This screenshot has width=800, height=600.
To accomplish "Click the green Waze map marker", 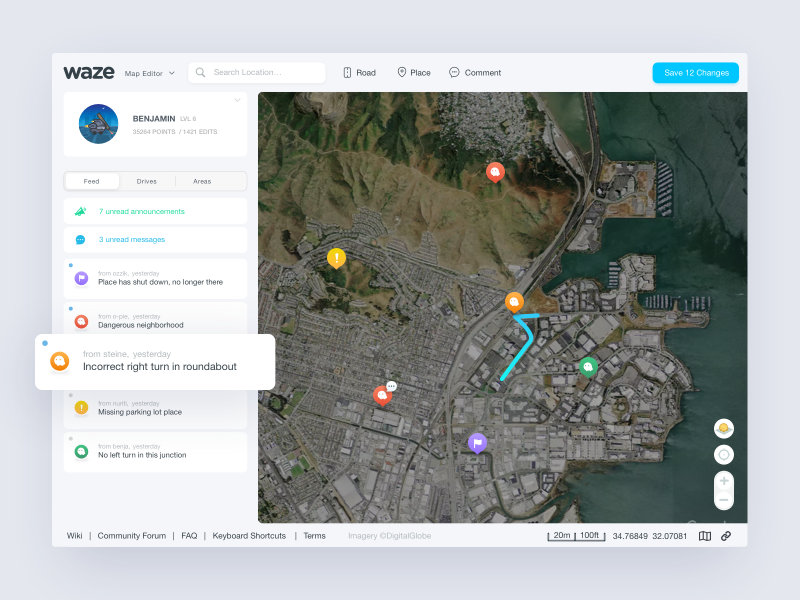I will tap(589, 366).
